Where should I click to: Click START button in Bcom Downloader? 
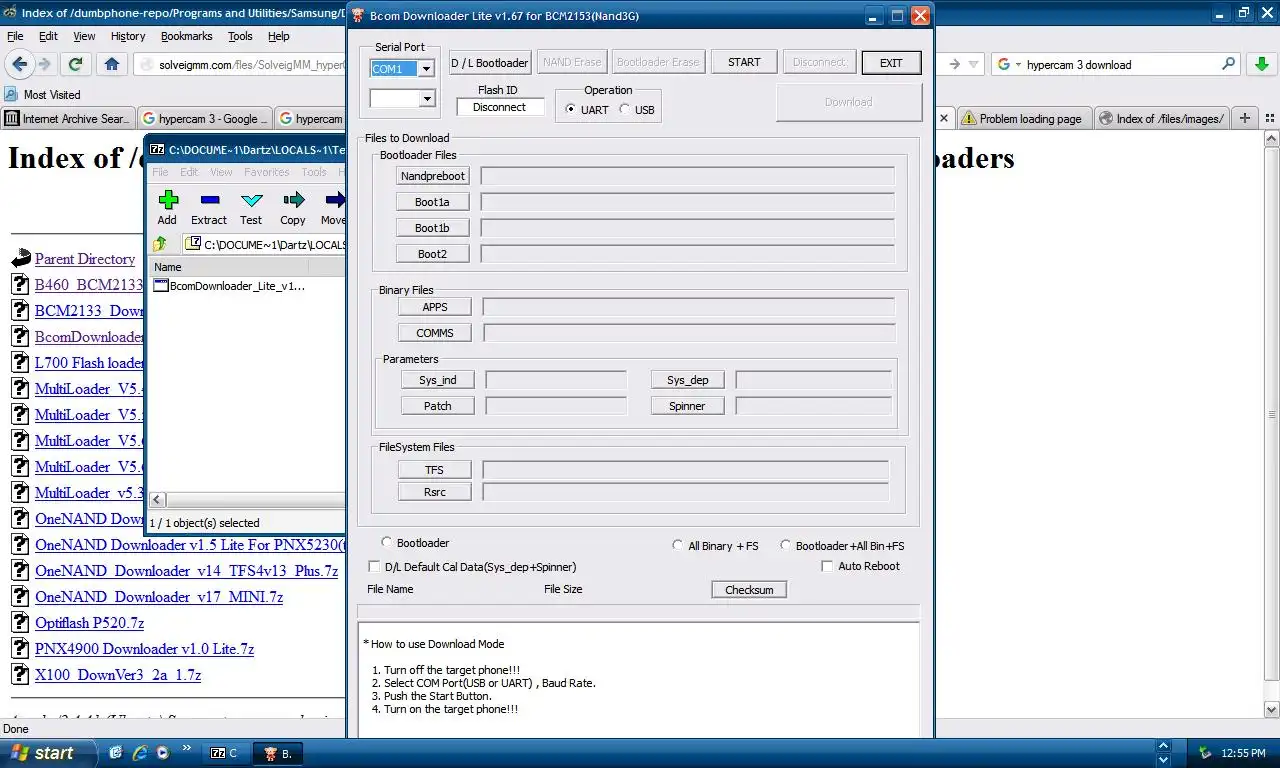744,62
